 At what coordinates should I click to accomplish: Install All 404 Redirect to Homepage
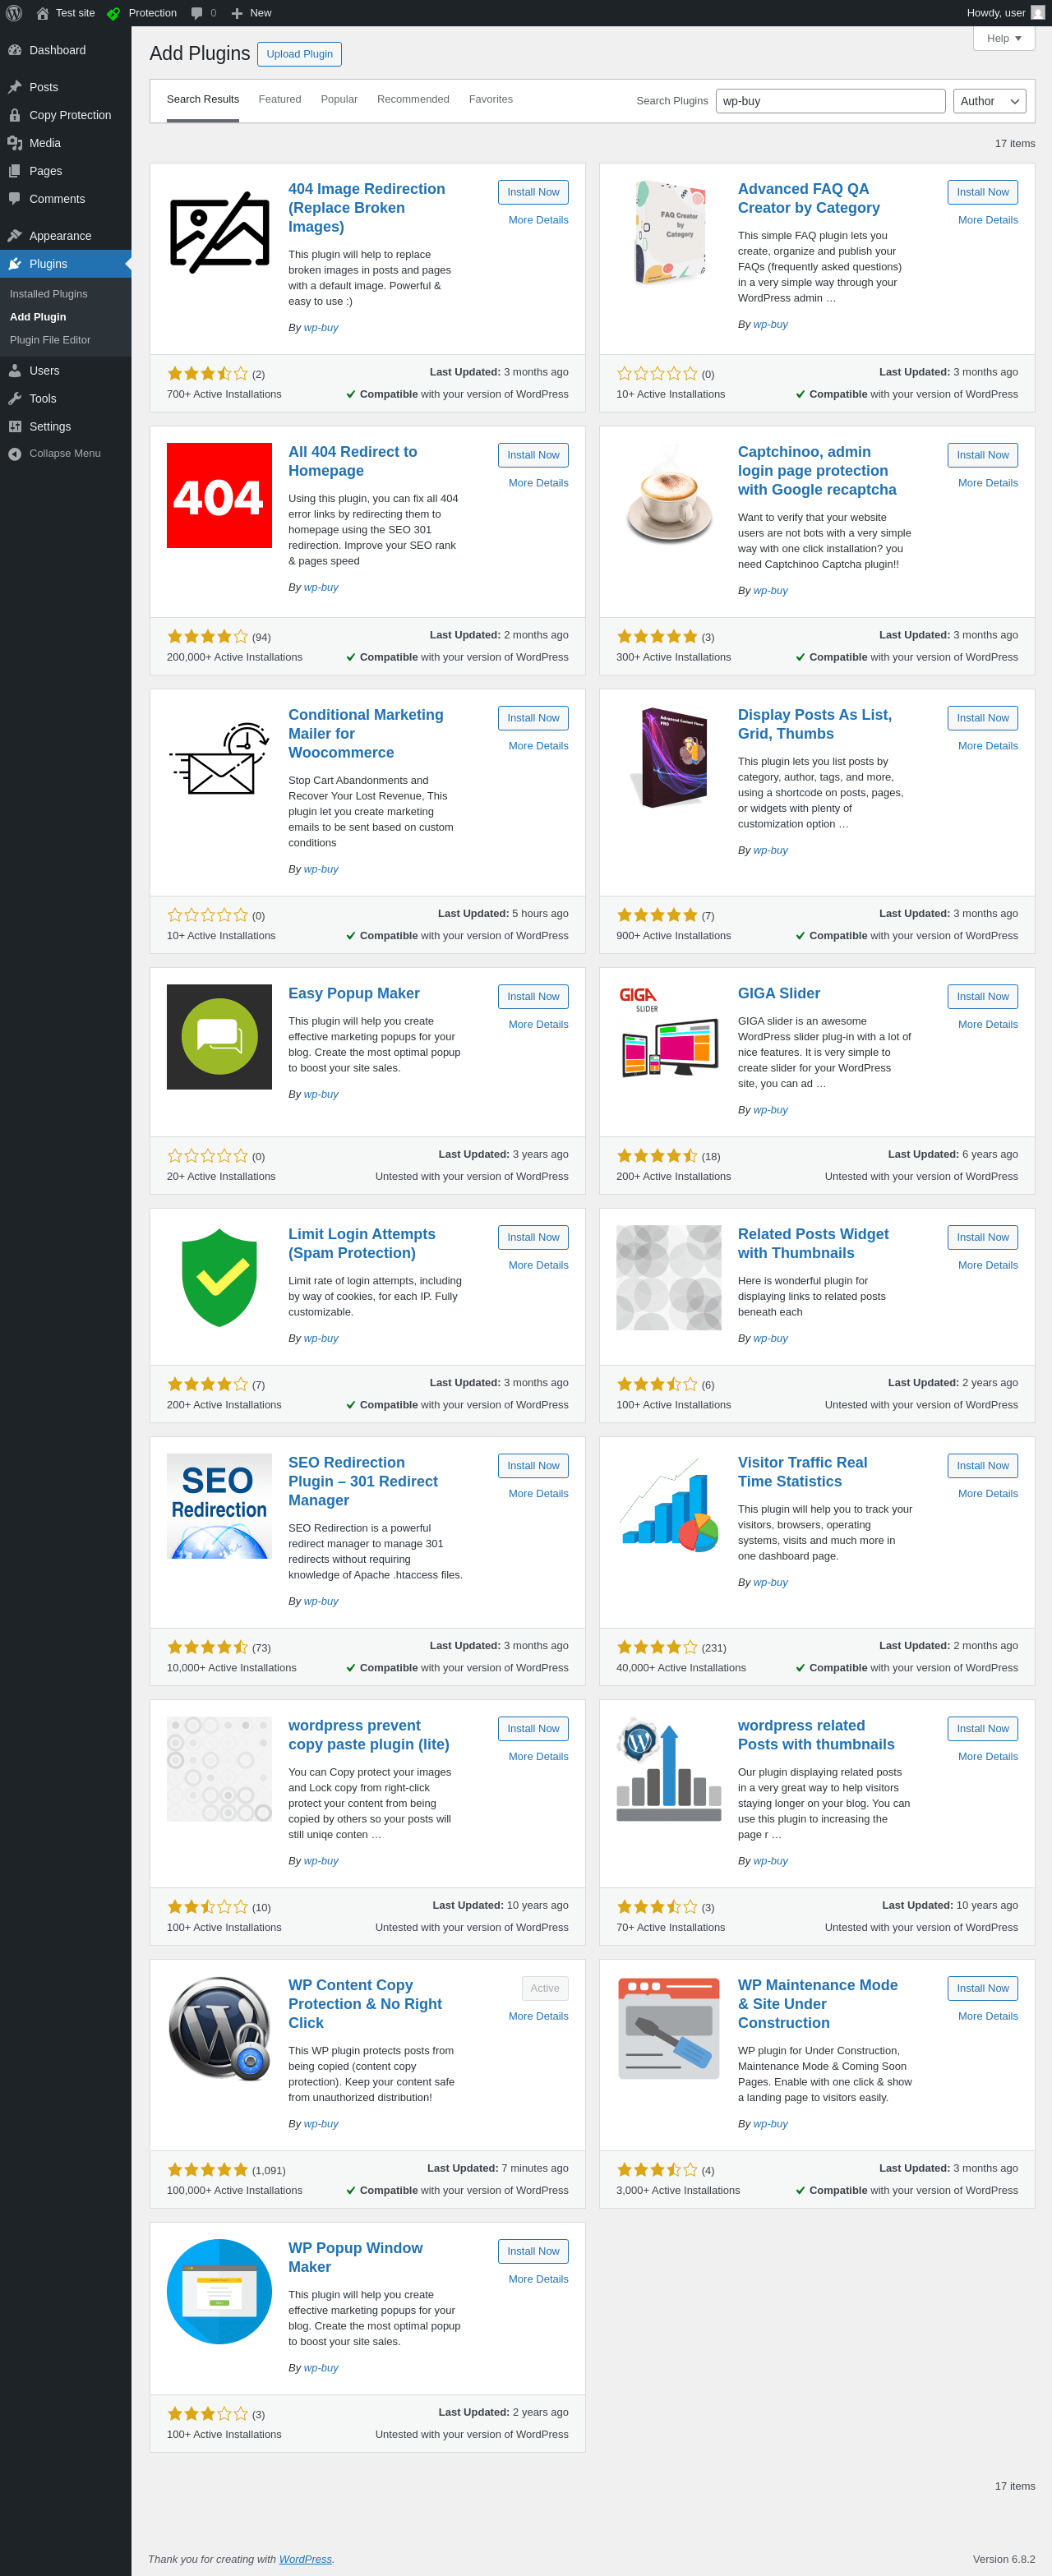[x=533, y=455]
